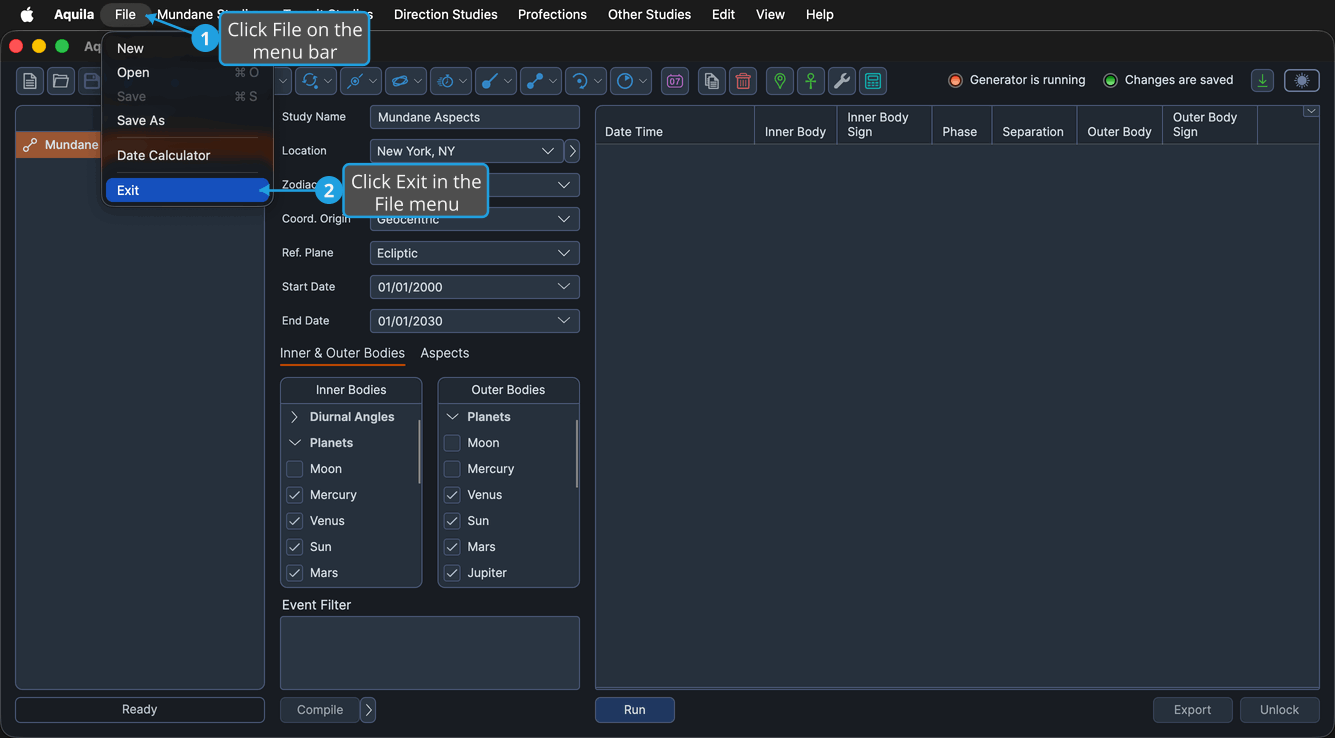Expand Diurnal Angles in Inner Bodies

[294, 417]
